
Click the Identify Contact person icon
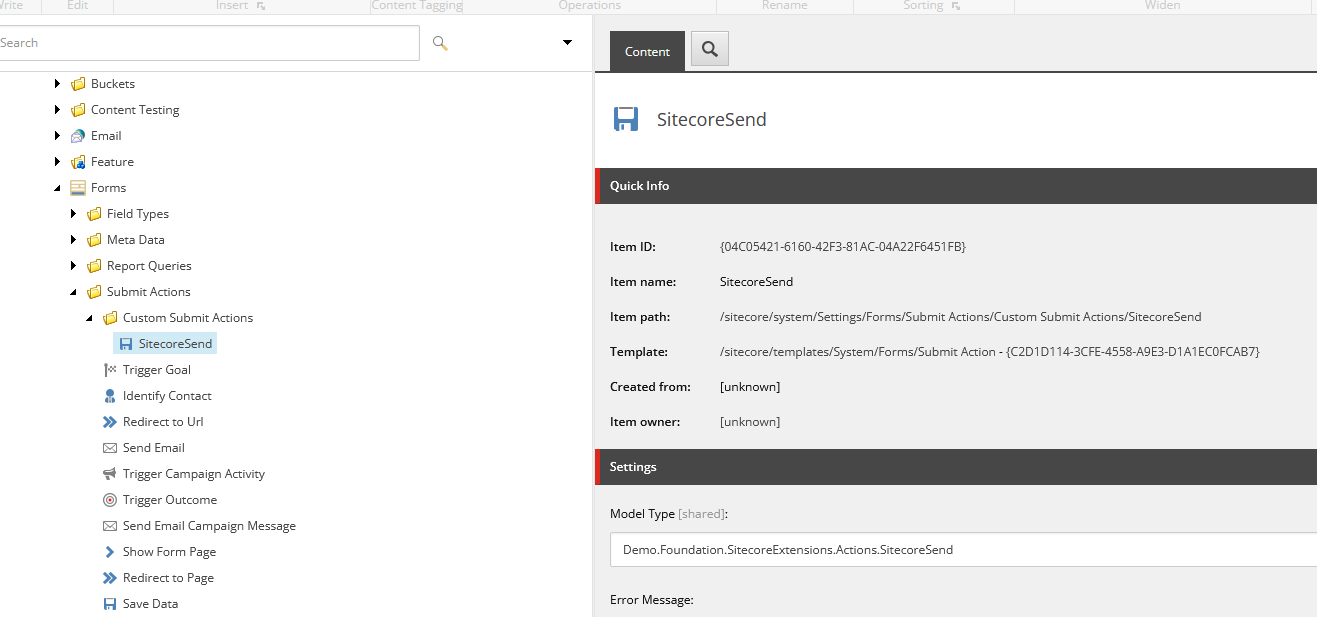[110, 396]
